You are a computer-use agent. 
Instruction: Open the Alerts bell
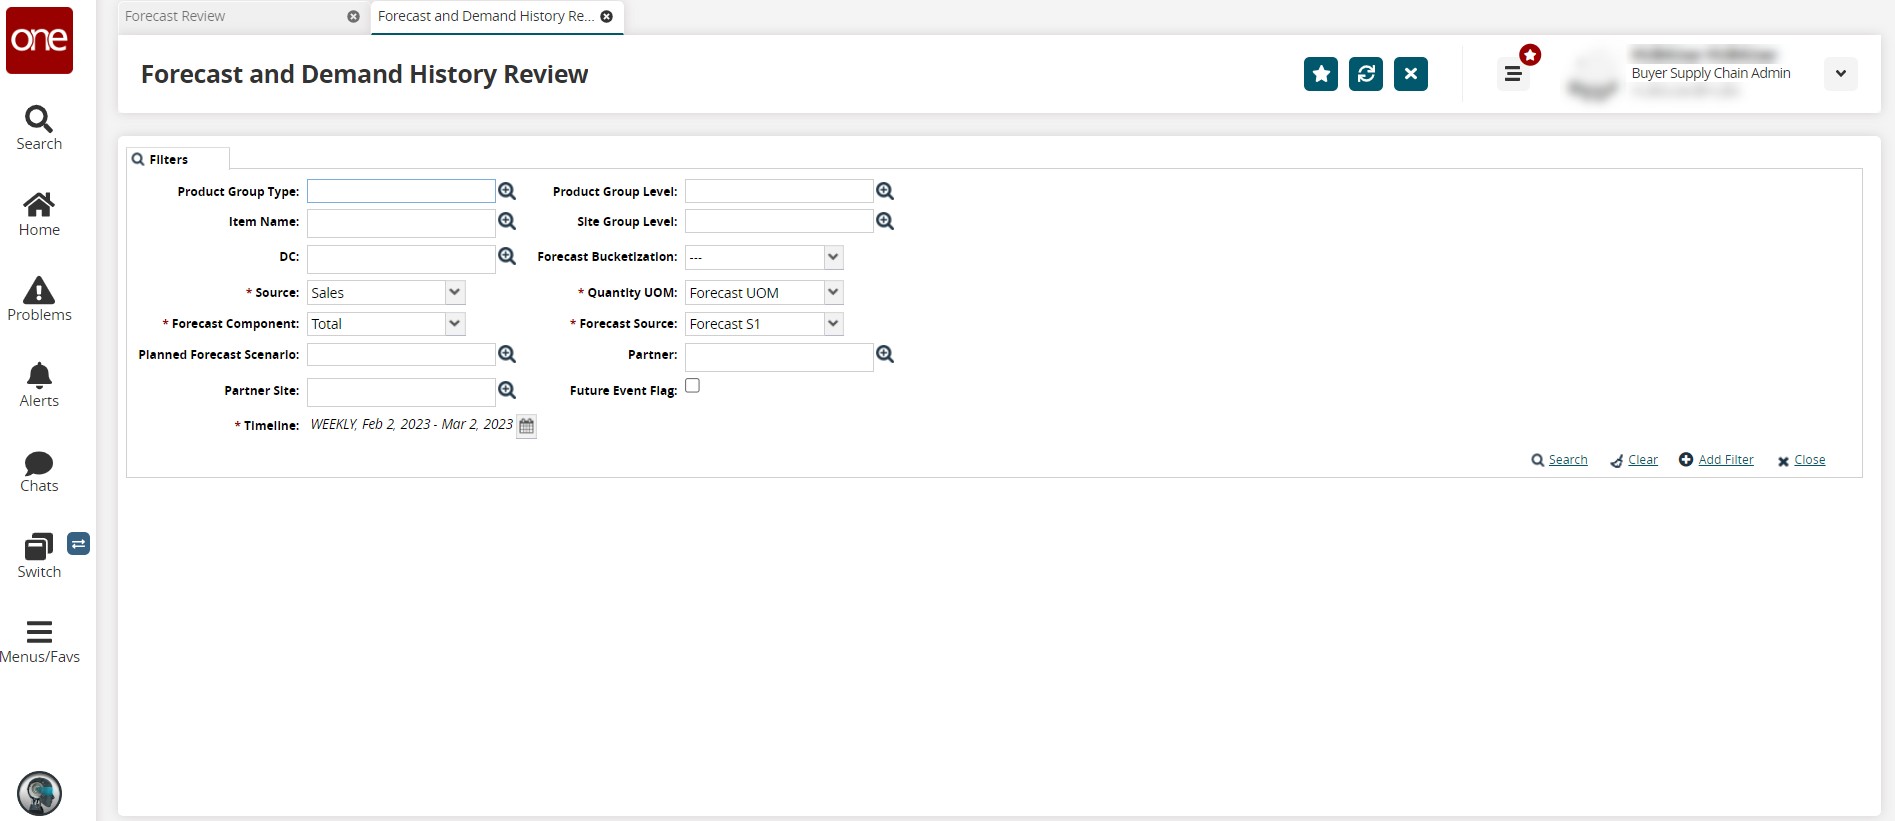(x=39, y=385)
